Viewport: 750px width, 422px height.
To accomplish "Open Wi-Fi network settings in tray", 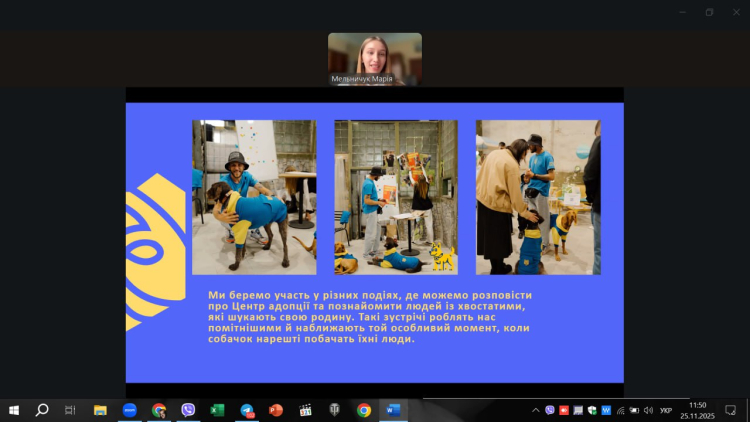I will click(x=620, y=410).
